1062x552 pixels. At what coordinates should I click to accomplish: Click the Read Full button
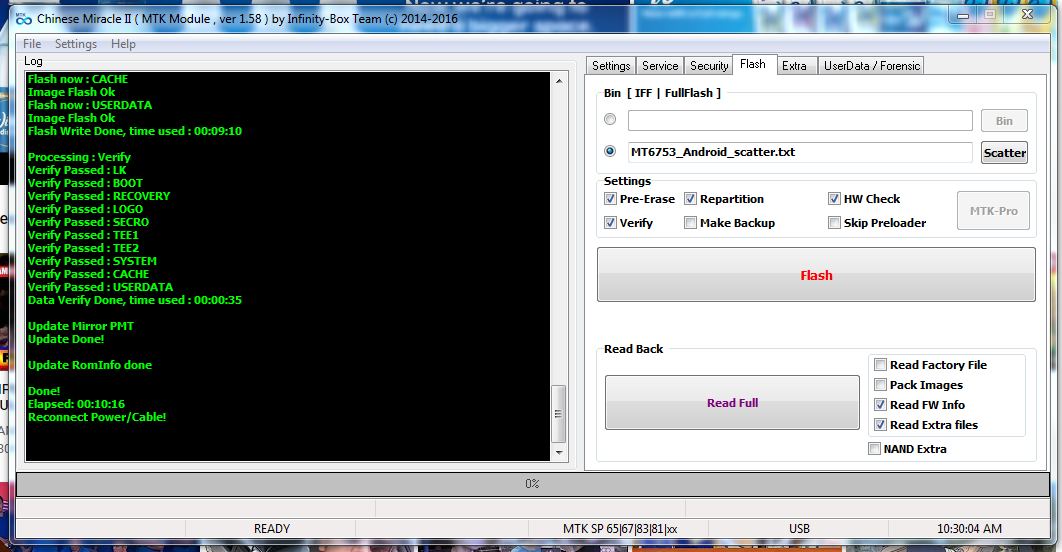(x=732, y=403)
